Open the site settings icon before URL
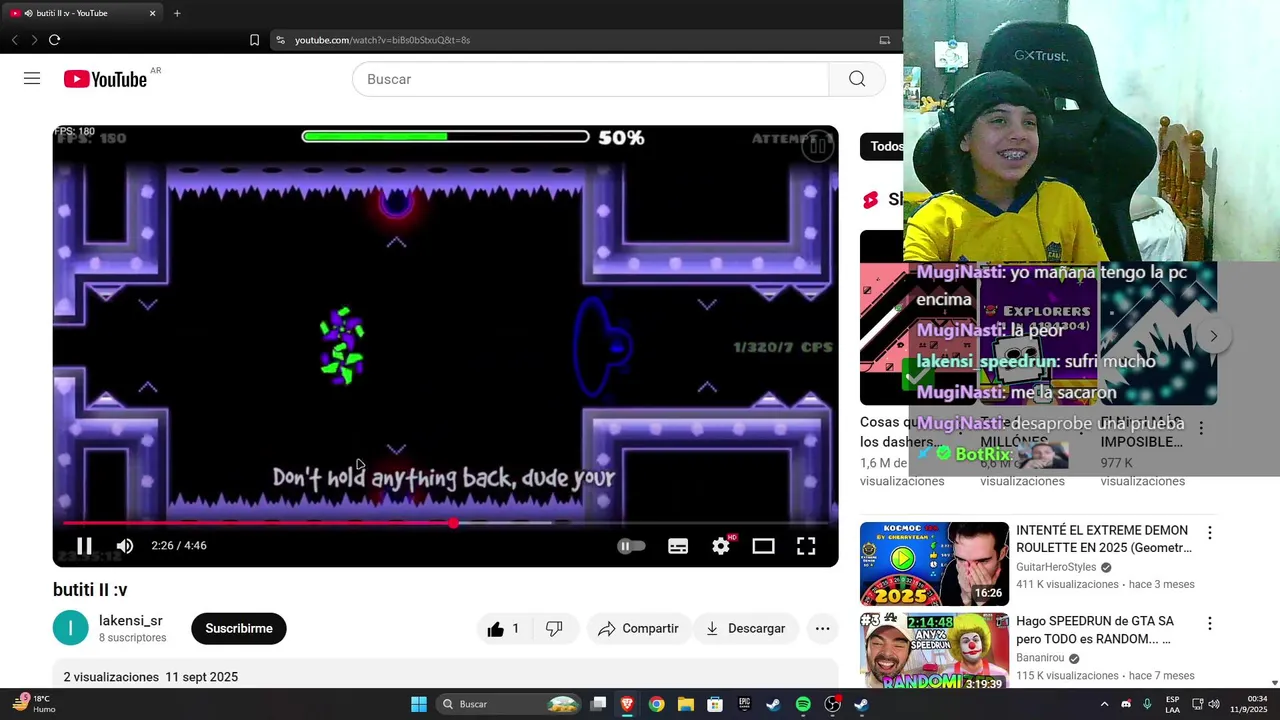The height and width of the screenshot is (720, 1280). point(280,40)
